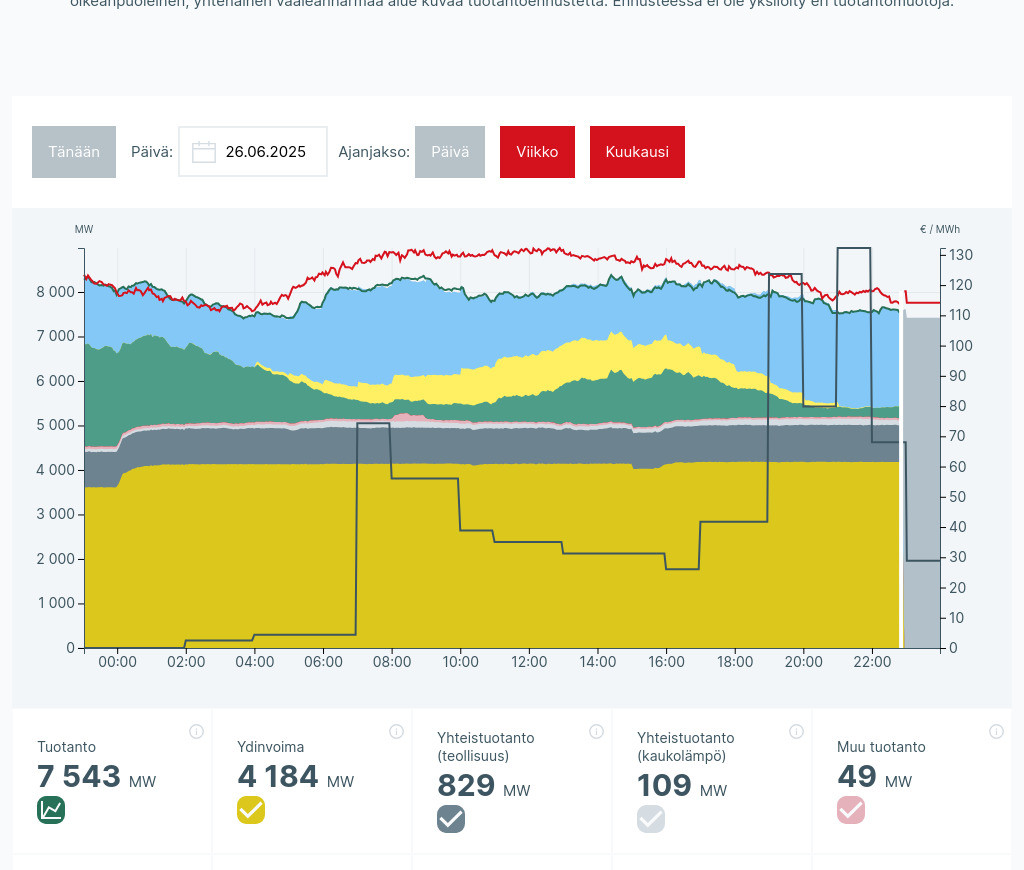1024x870 pixels.
Task: Click info icon for Yhteistuotanto (teollisuus)
Action: coord(596,732)
